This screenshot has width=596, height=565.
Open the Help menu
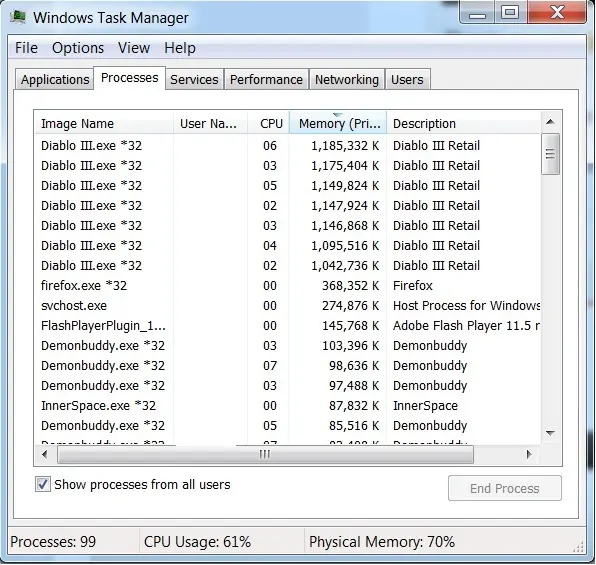click(180, 48)
